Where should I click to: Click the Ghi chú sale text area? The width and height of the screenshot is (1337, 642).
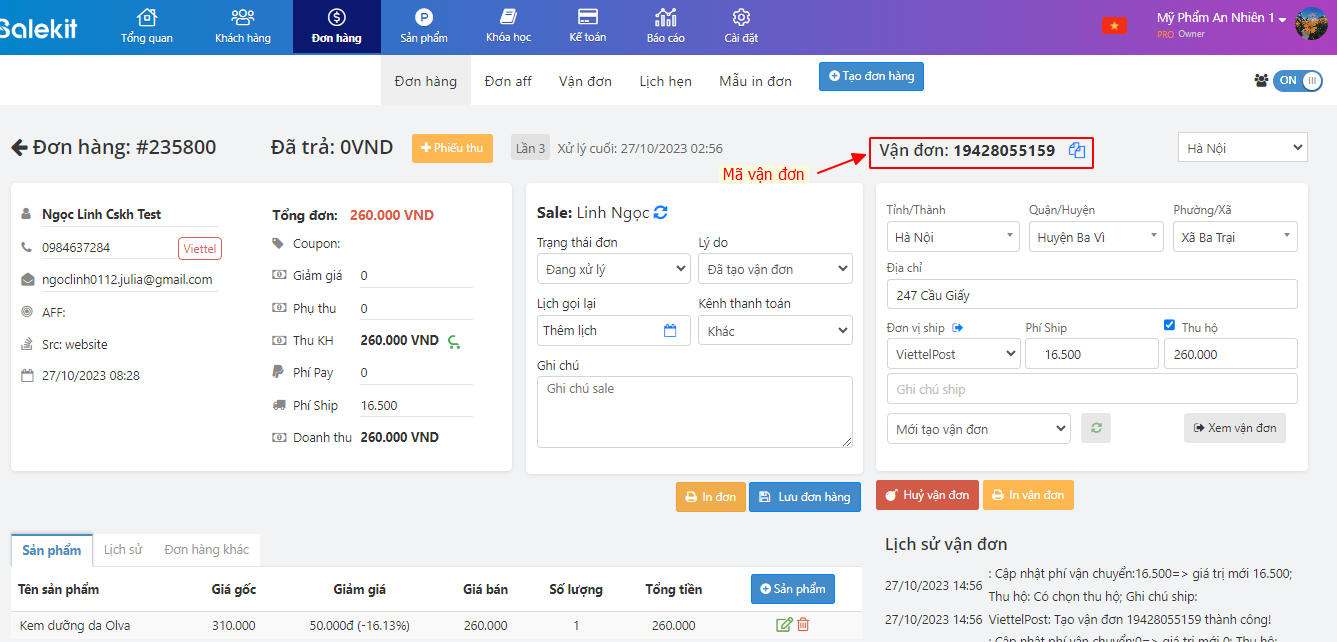[694, 411]
